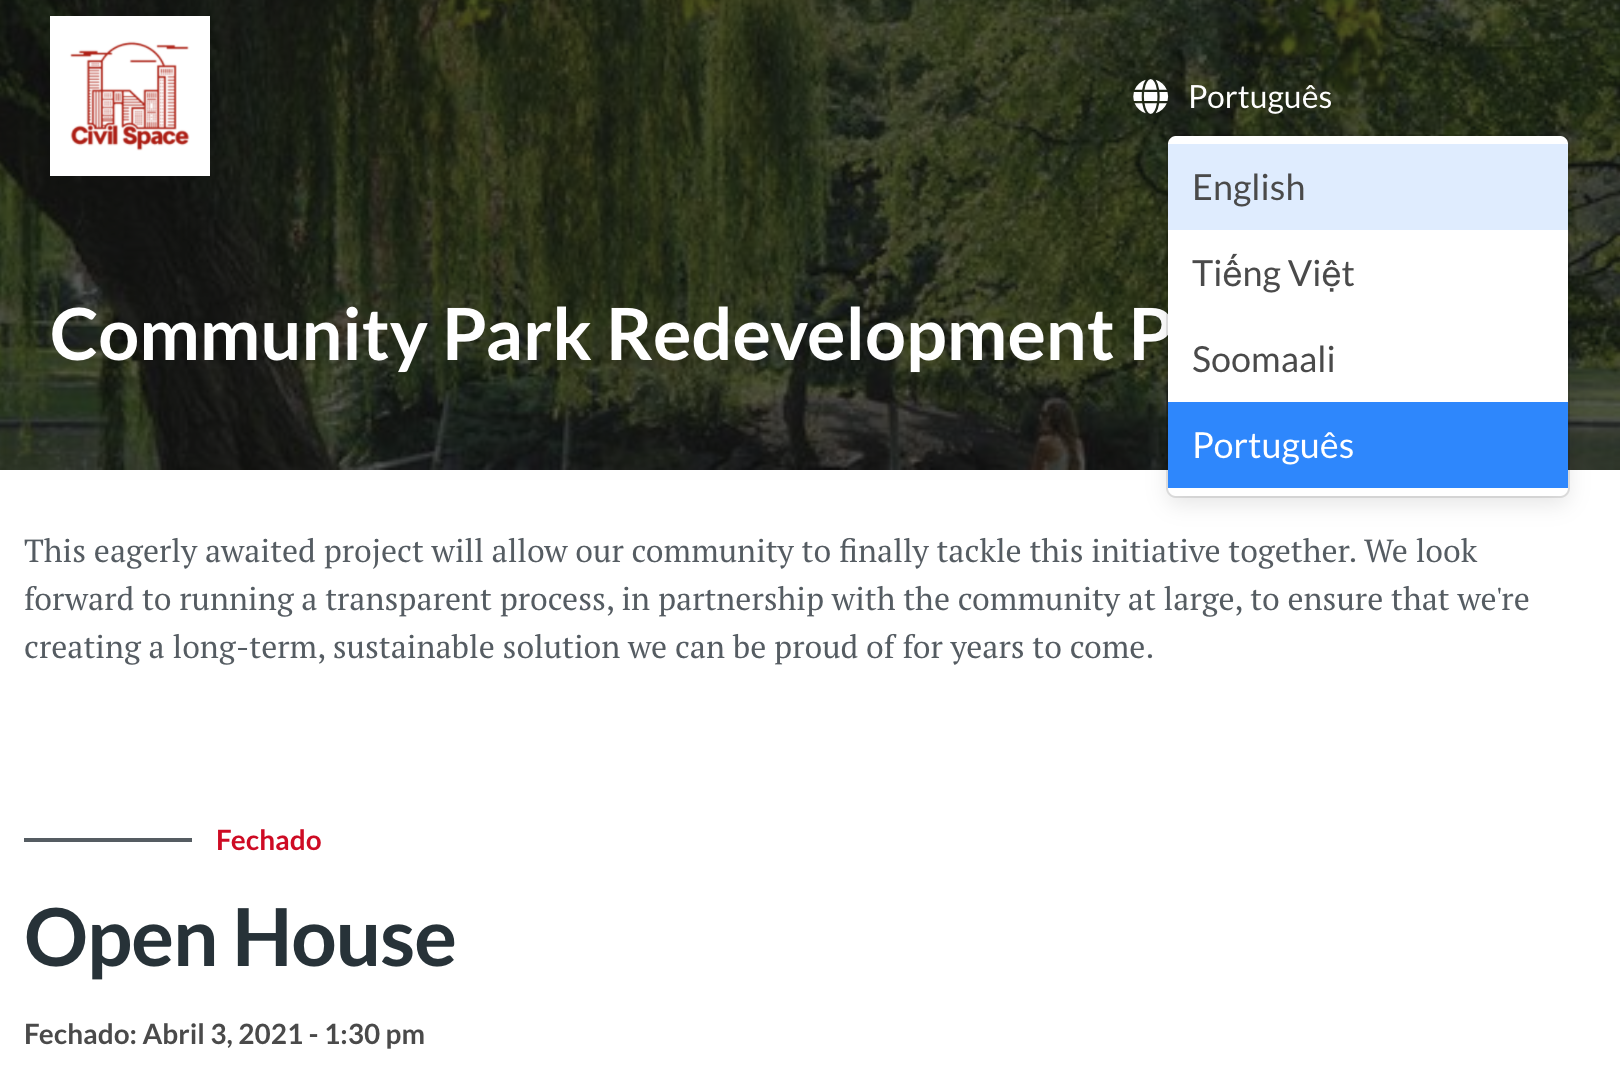
Task: Choose Tiếng Việt language option
Action: point(1368,273)
